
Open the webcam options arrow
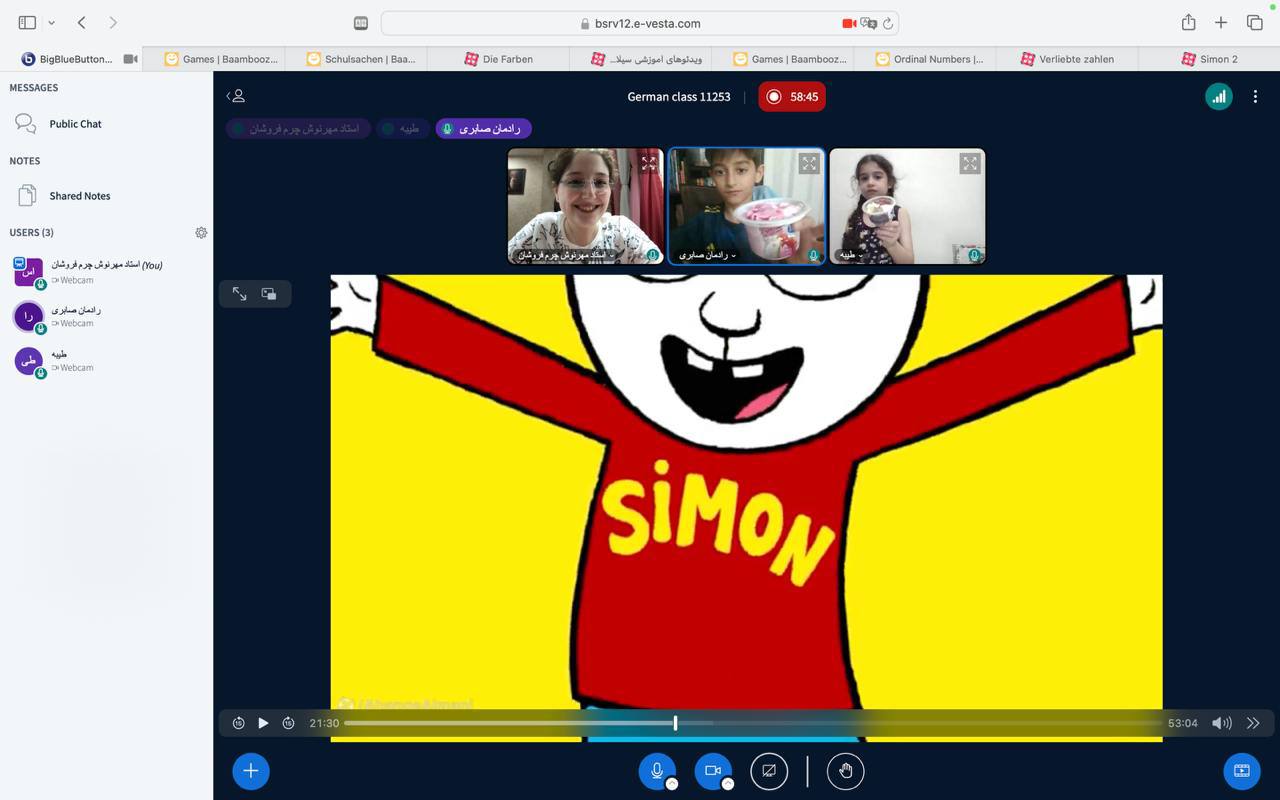[x=728, y=784]
